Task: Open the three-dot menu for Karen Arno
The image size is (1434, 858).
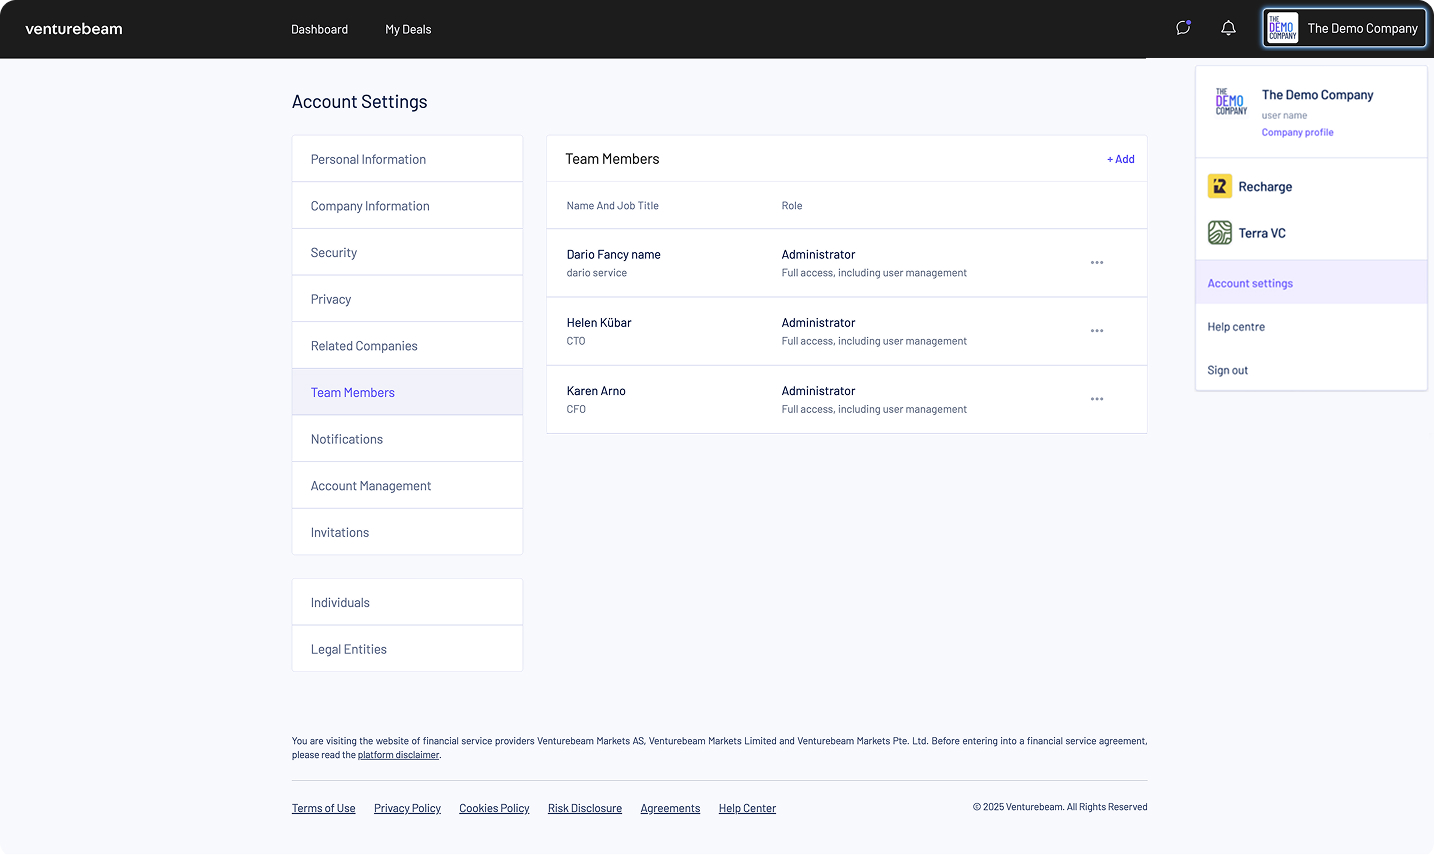Action: pos(1097,399)
